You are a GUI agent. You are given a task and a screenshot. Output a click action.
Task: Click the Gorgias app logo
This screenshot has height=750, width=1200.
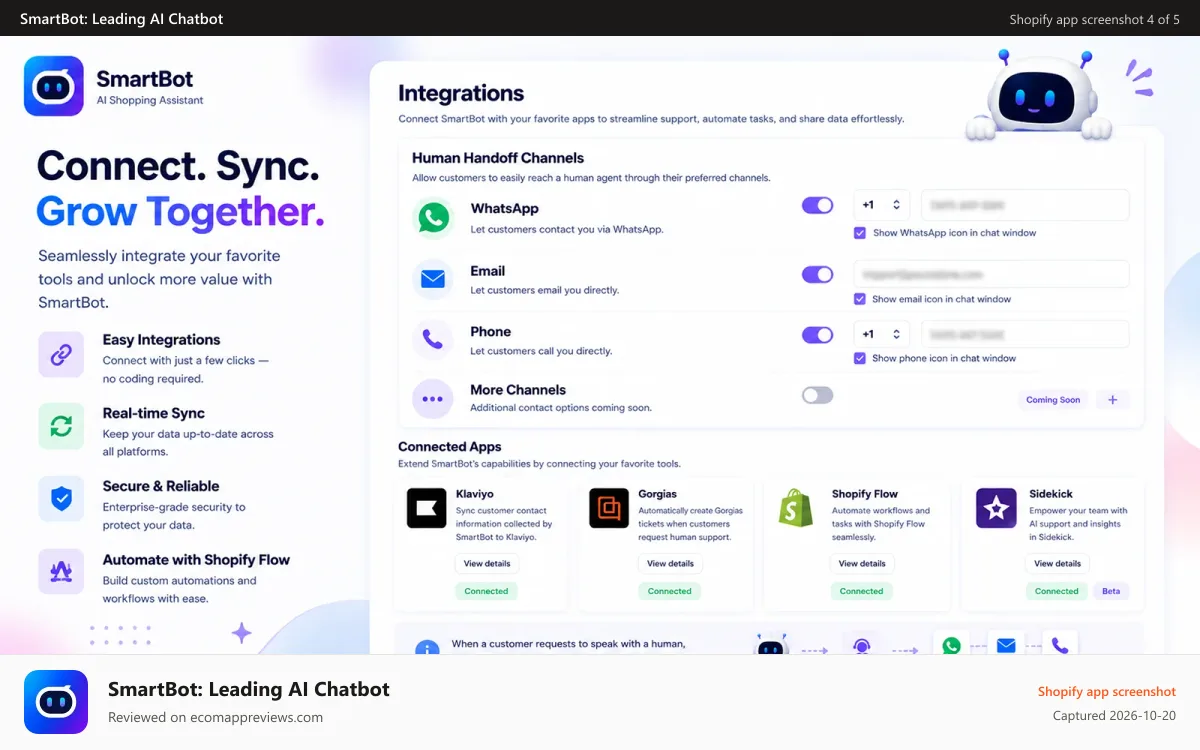coord(609,508)
